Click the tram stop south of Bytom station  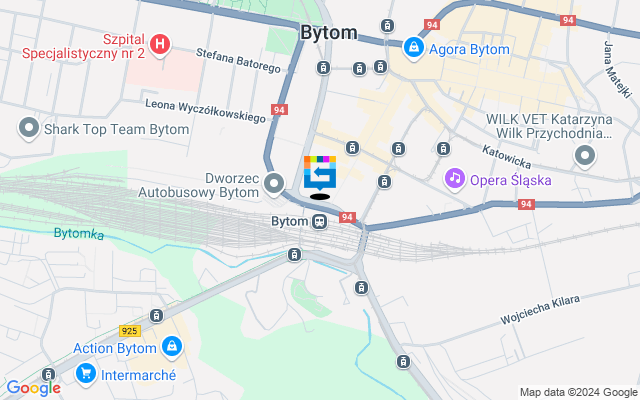[294, 254]
